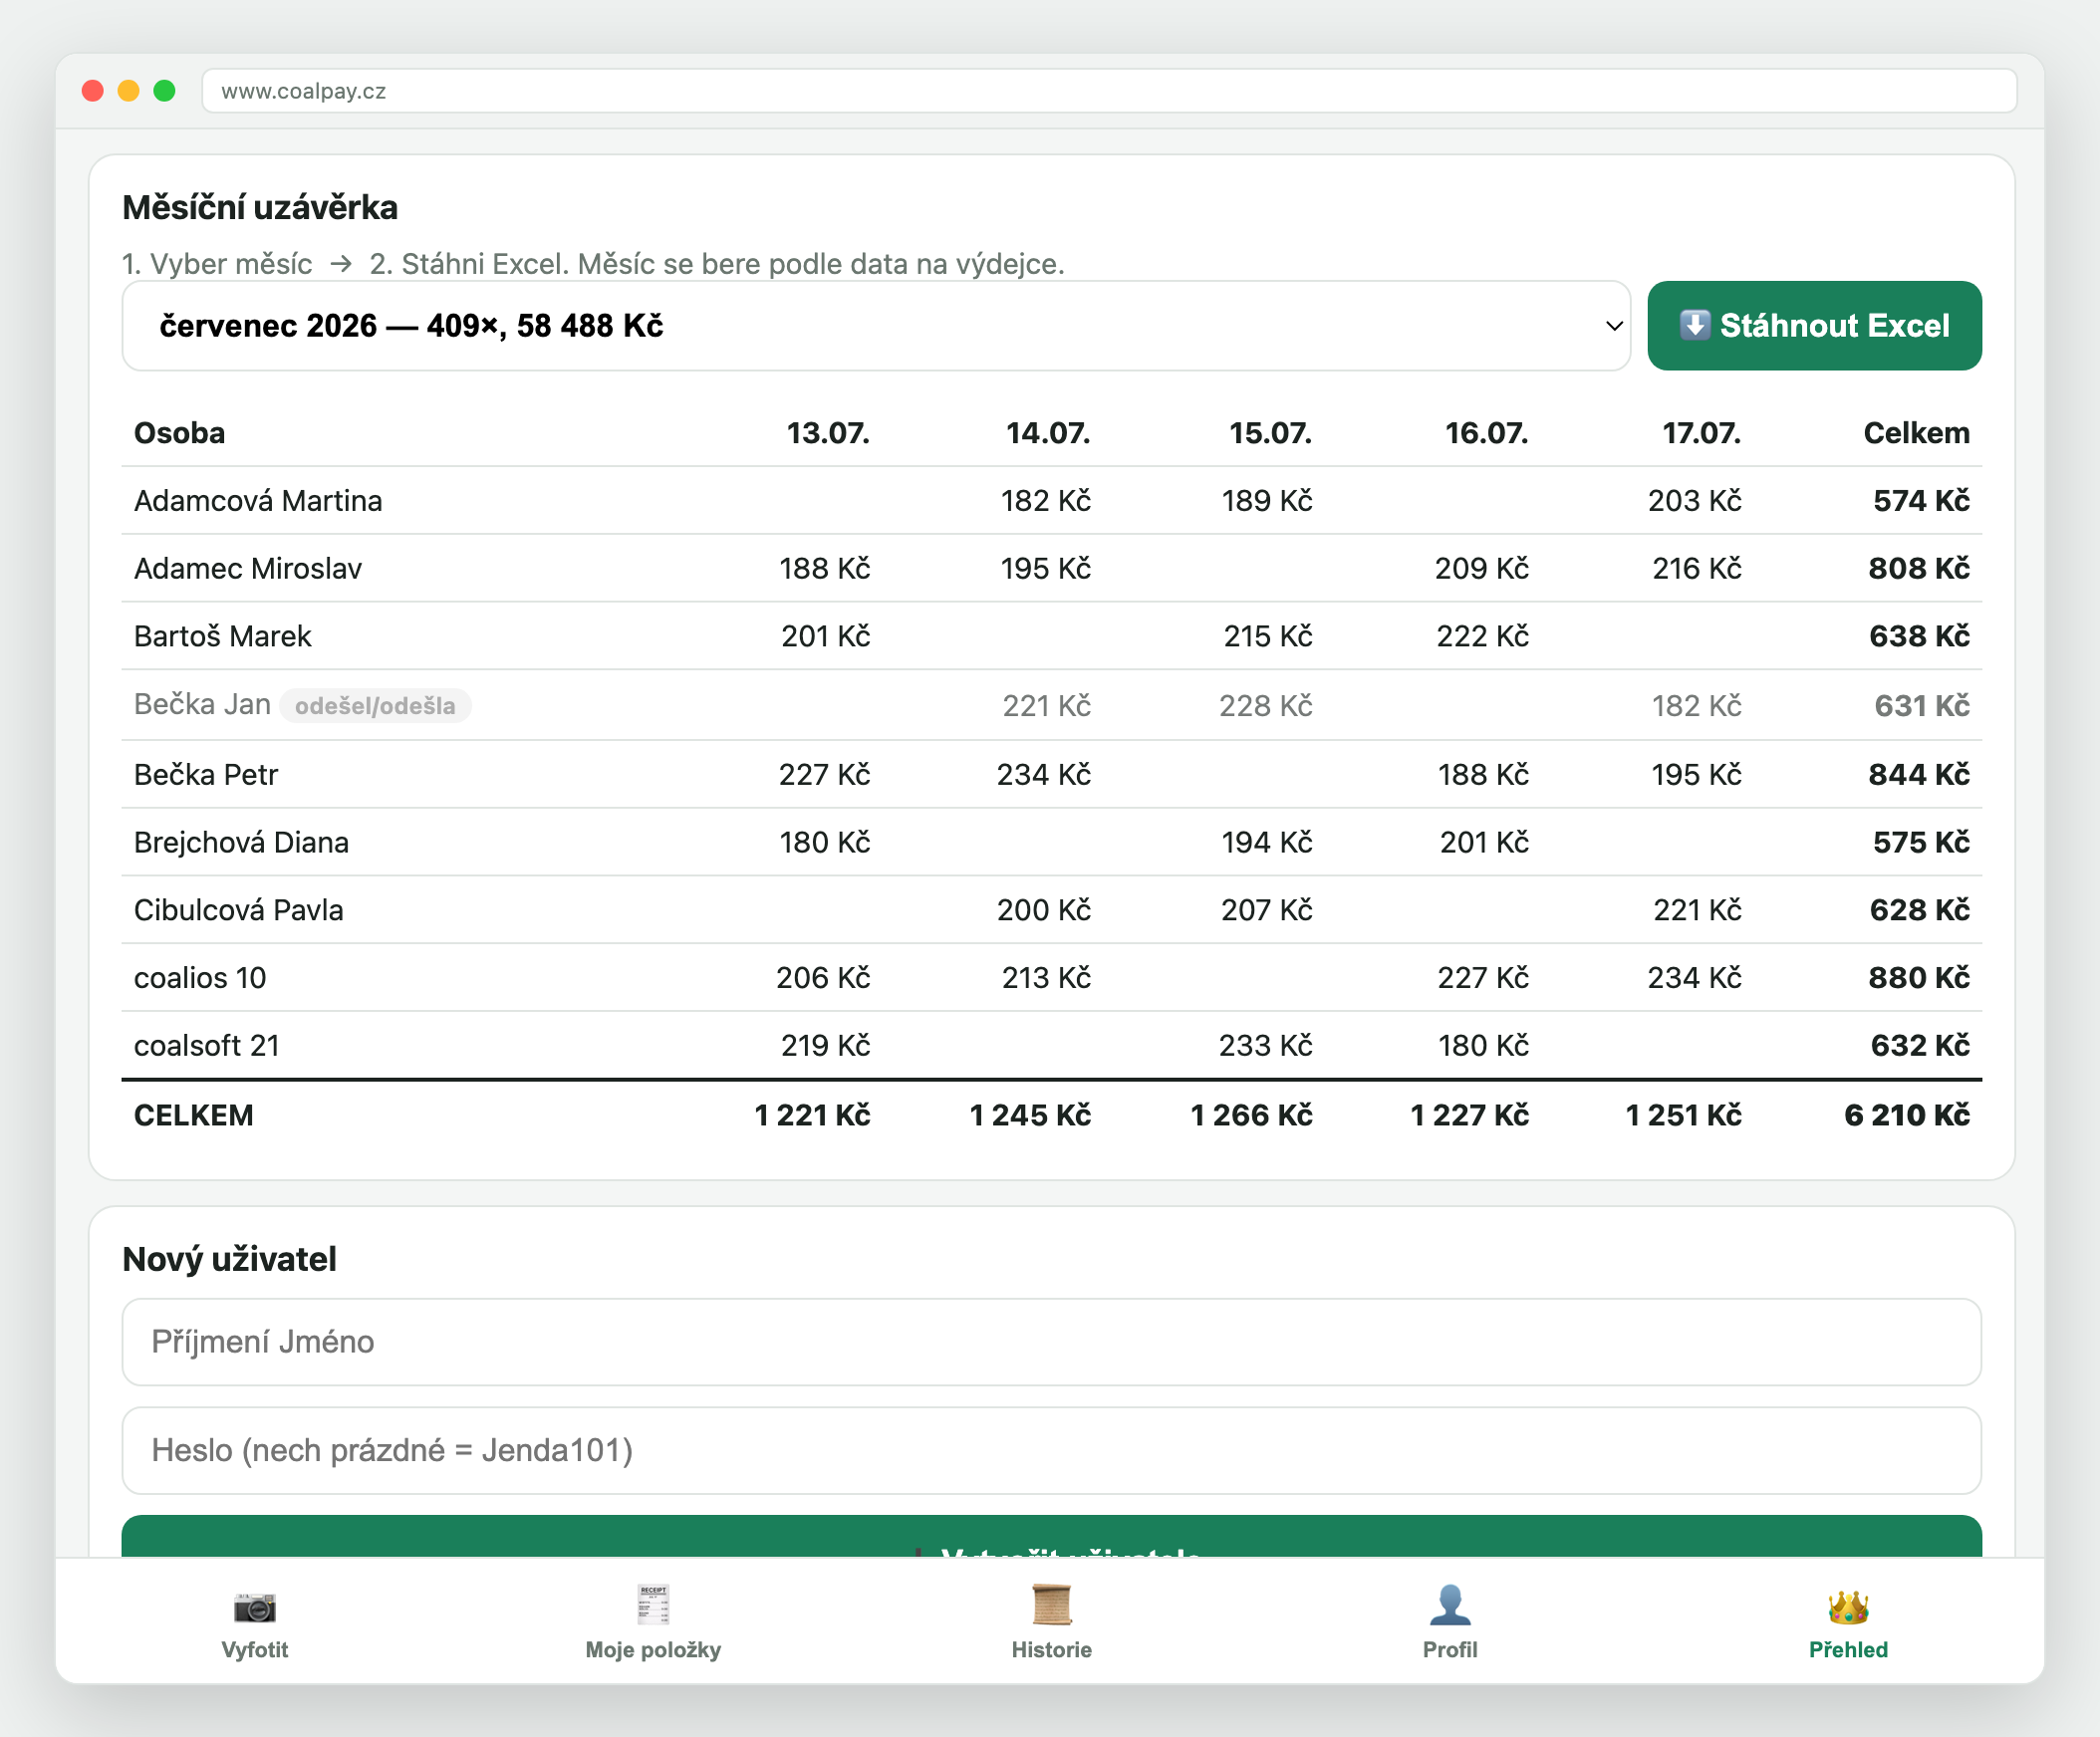The image size is (2100, 1737).
Task: Open the Moje položky receipt icon
Action: click(653, 1604)
